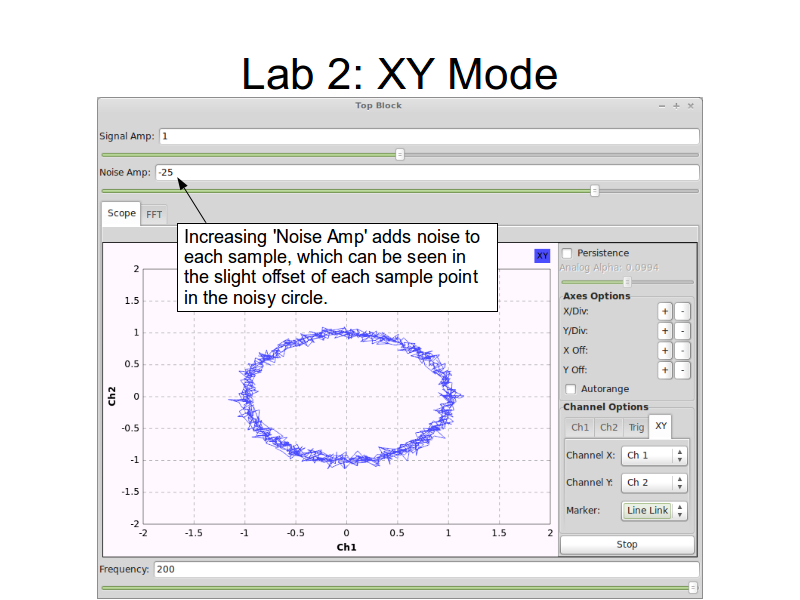Decrease Y/Div with minus button
The height and width of the screenshot is (600, 800).
pyautogui.click(x=682, y=331)
